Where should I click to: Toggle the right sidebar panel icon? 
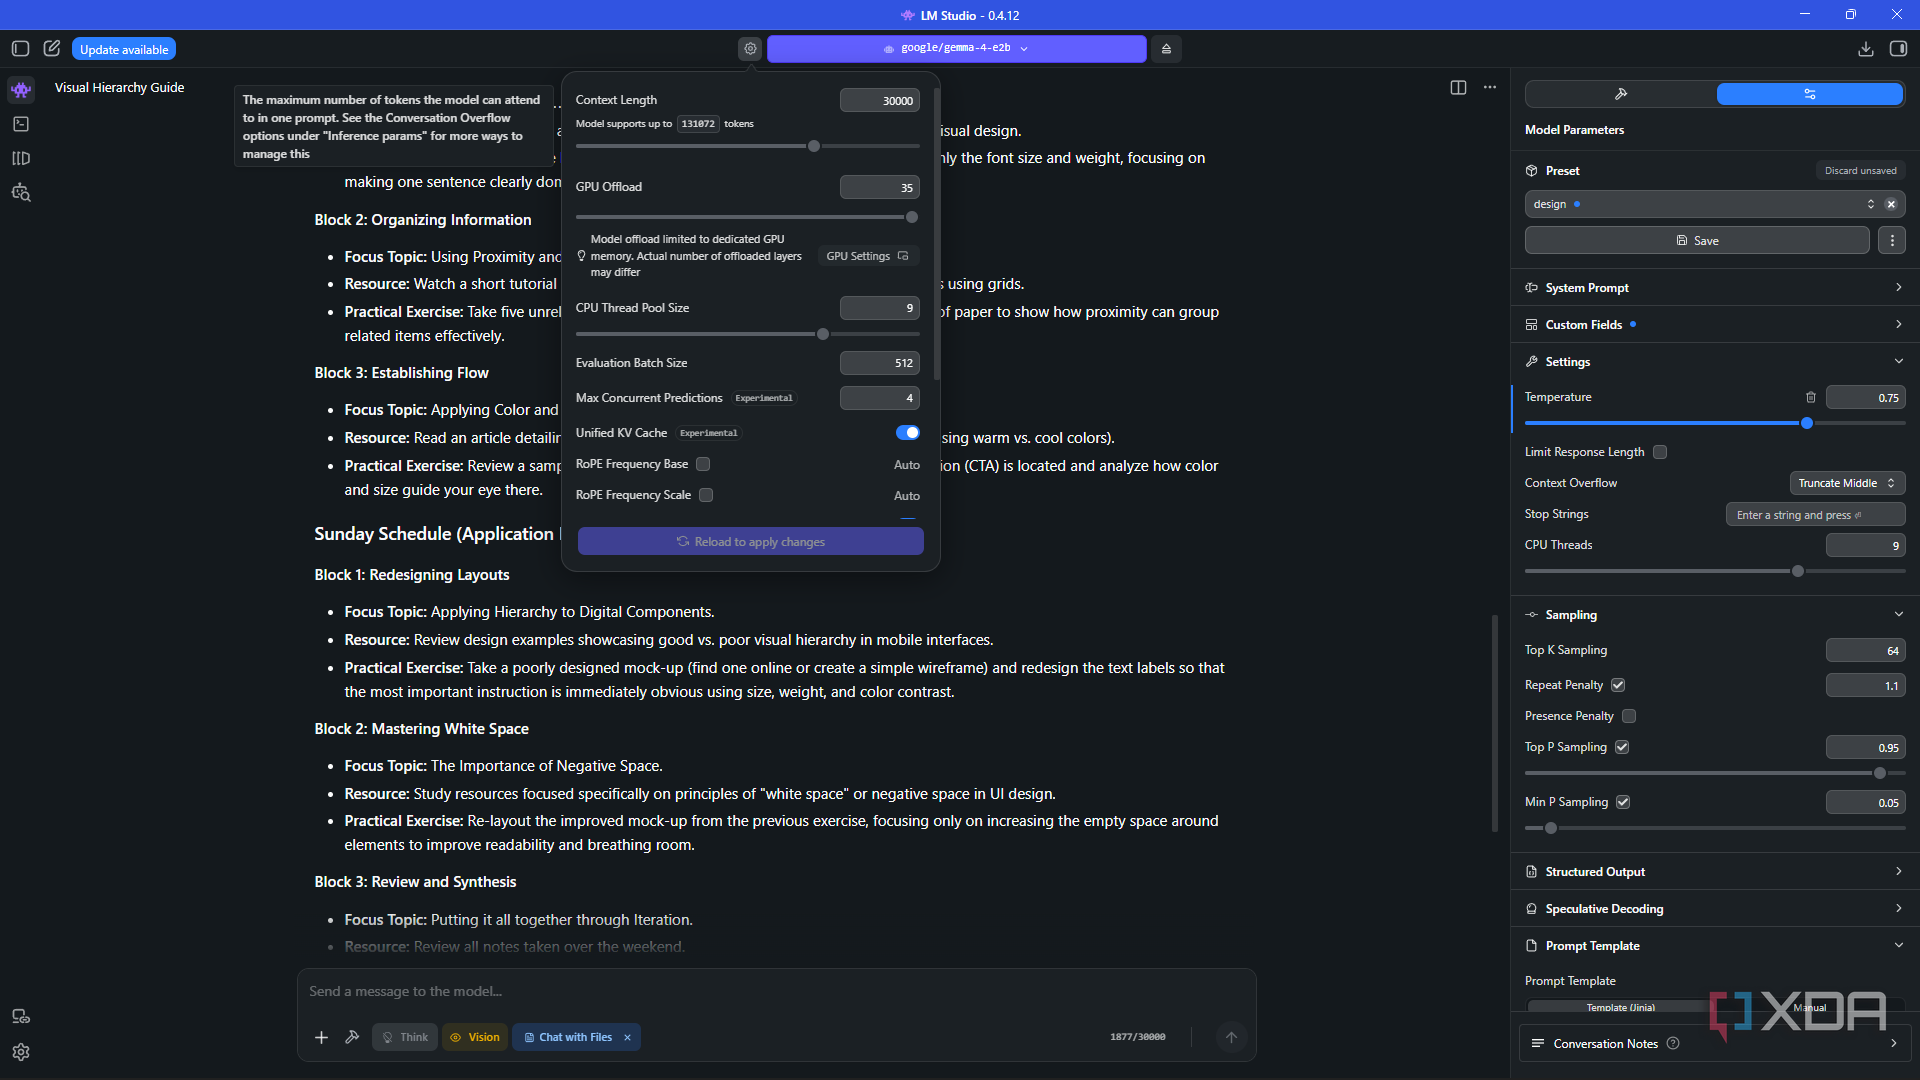[x=1898, y=49]
